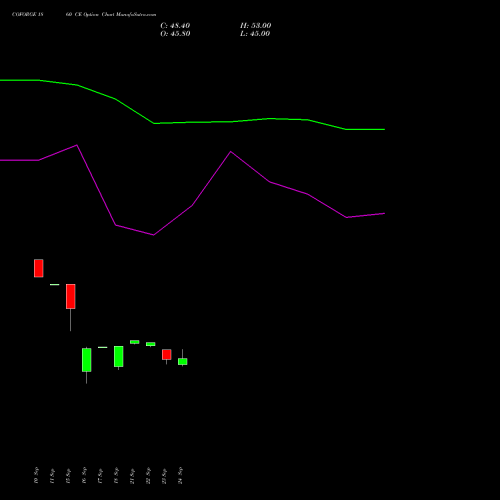500x500 pixels.
Task: Click the chart title text at top left
Action: [84, 15]
